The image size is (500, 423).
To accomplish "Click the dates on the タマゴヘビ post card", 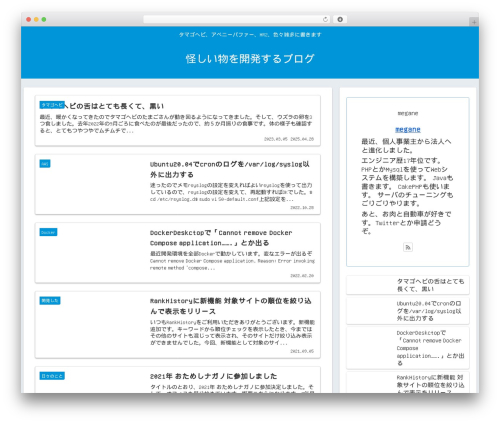I will click(x=289, y=139).
